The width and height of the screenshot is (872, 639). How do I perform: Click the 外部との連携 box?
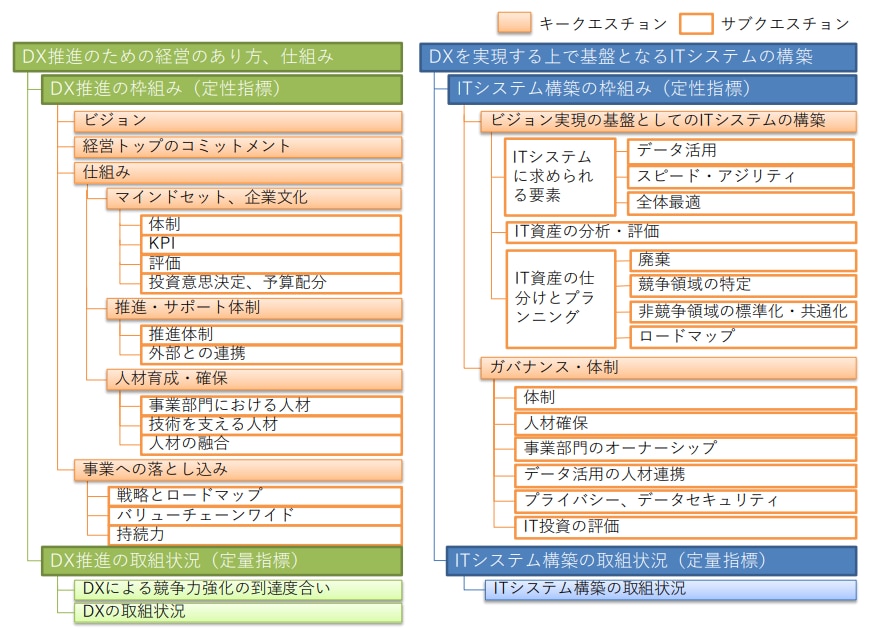click(271, 353)
